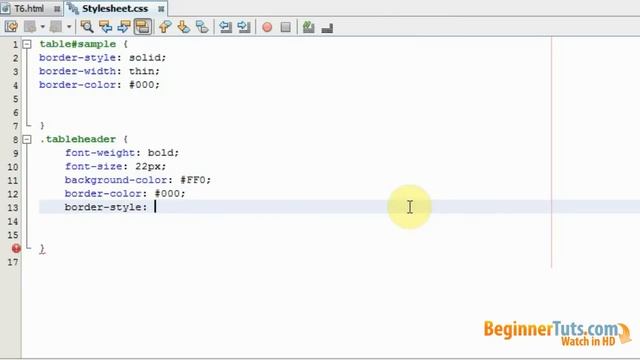Click line number 17 in gutter
Image resolution: width=640 pixels, height=360 pixels.
click(x=13, y=262)
